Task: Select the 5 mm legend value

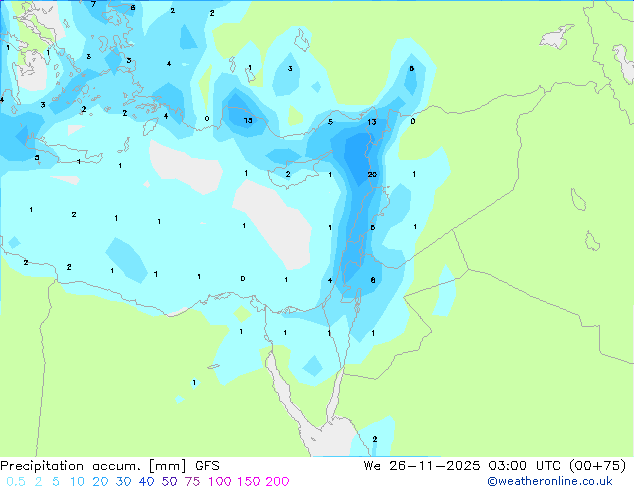Action: (56, 482)
